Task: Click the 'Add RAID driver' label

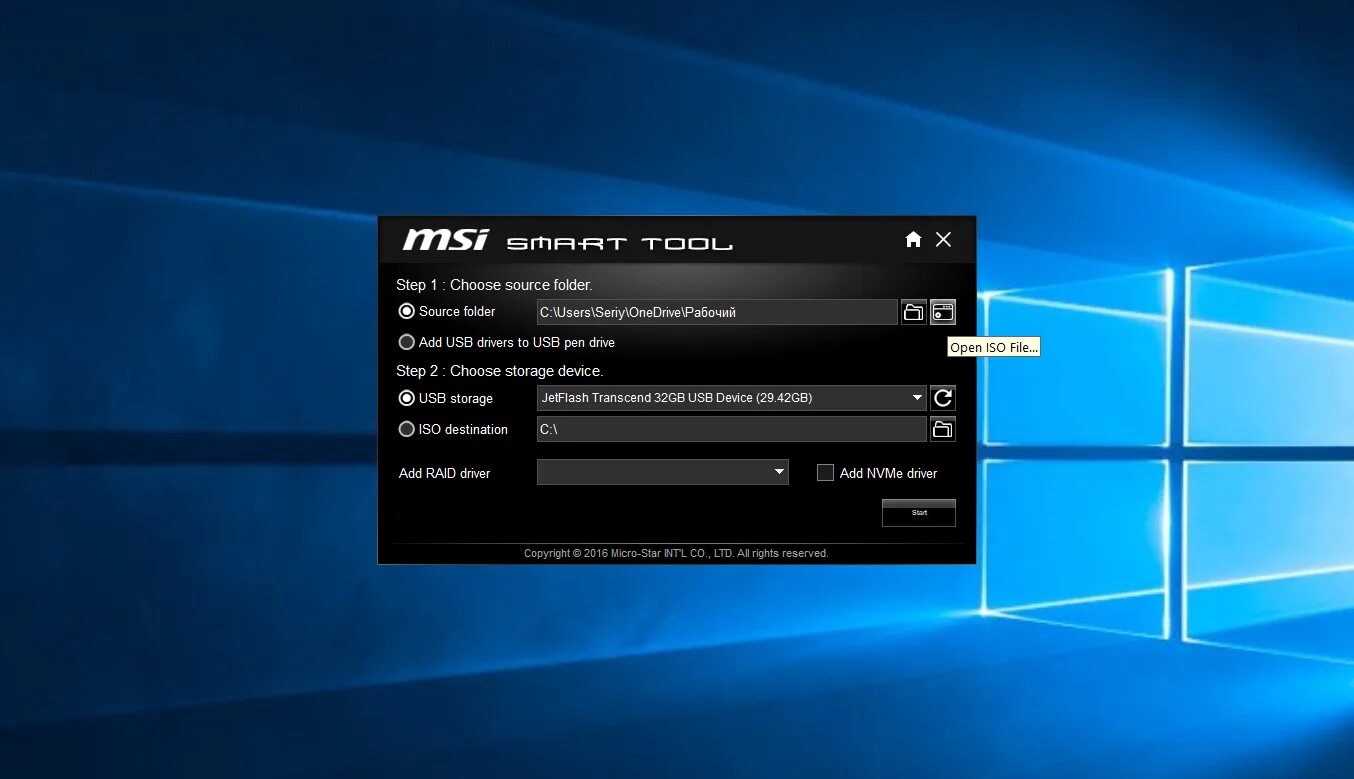Action: coord(444,473)
